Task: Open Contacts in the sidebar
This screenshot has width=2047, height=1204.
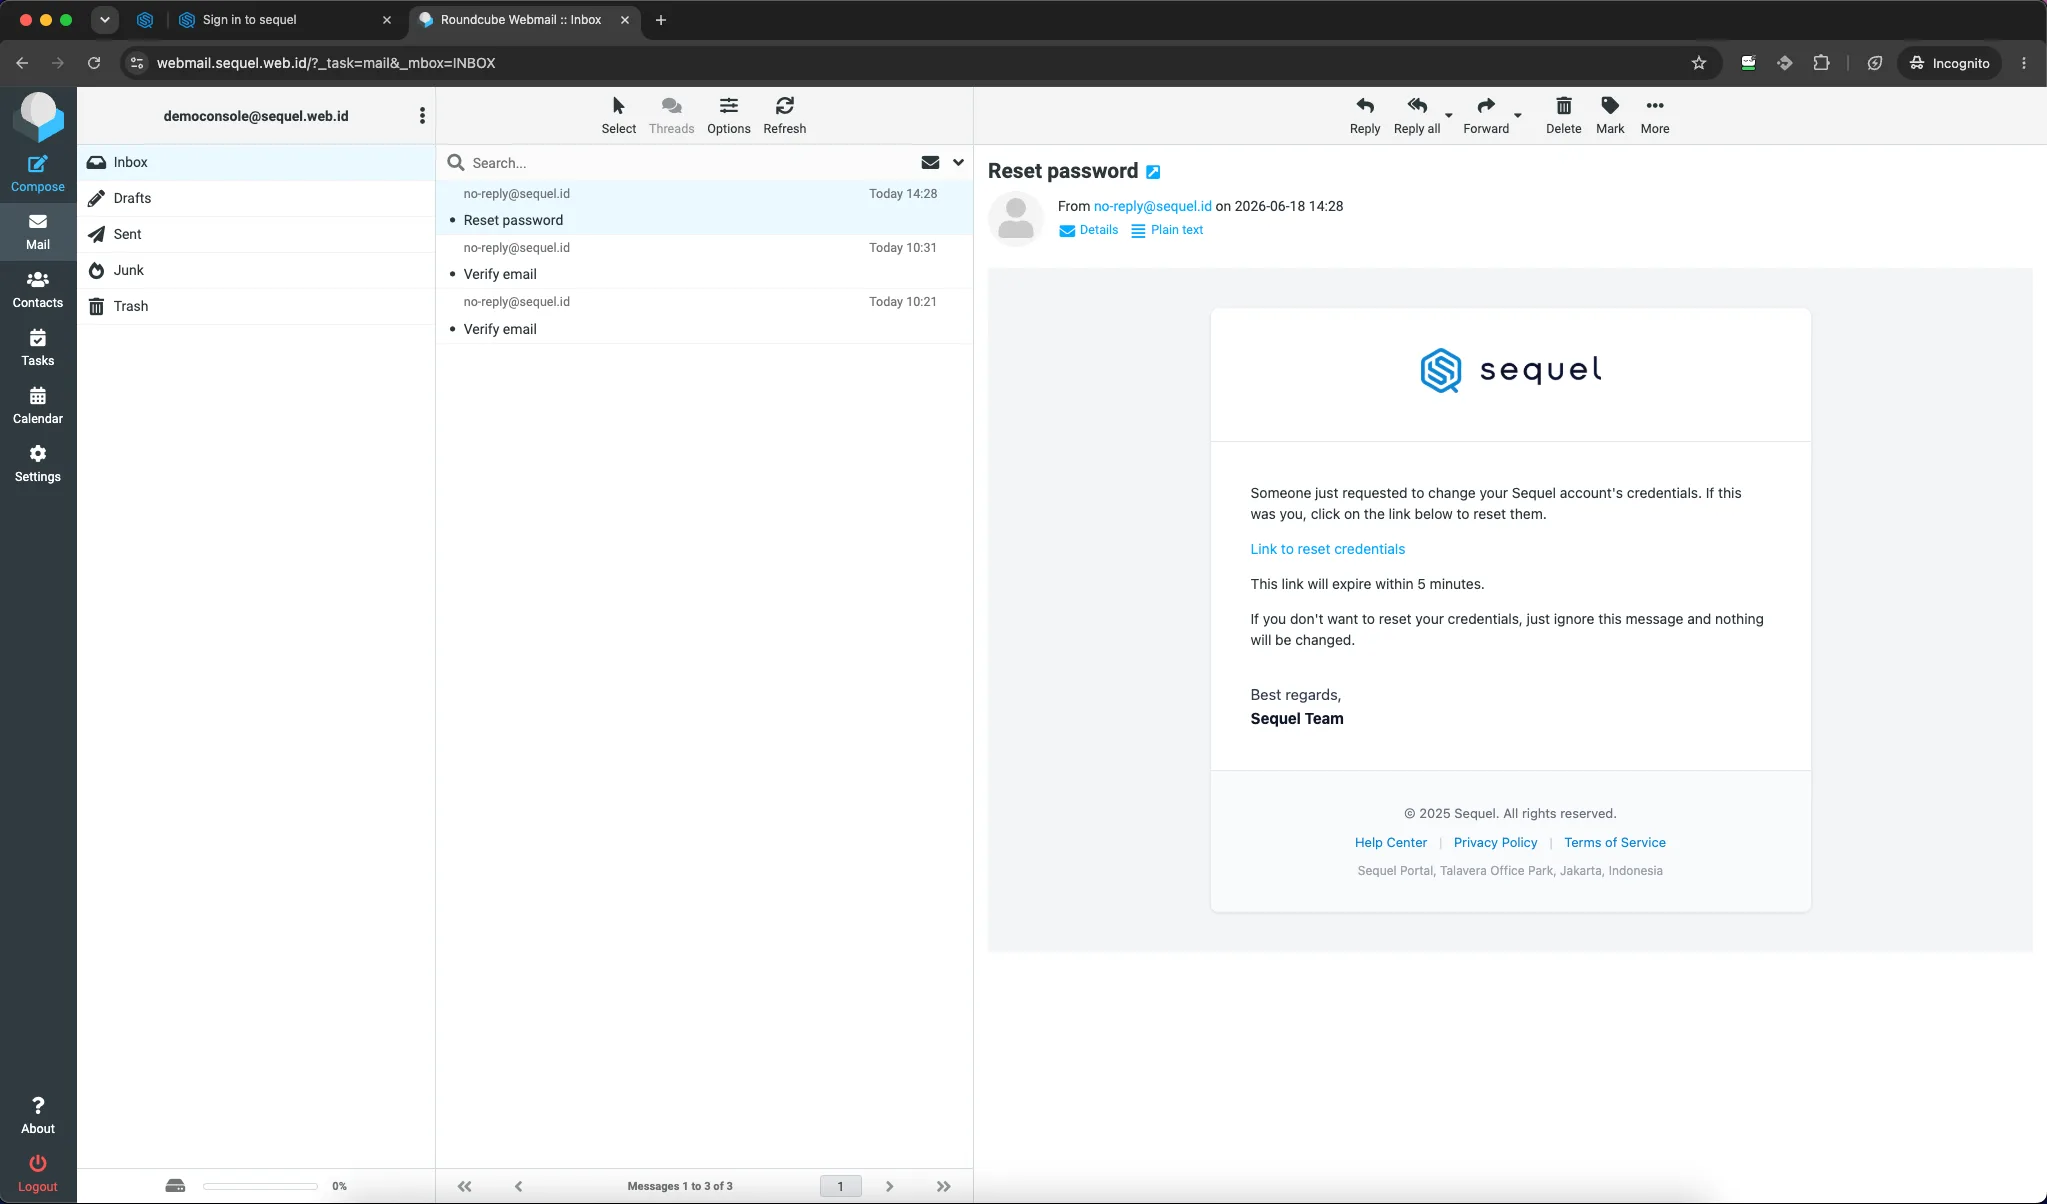Action: tap(38, 290)
